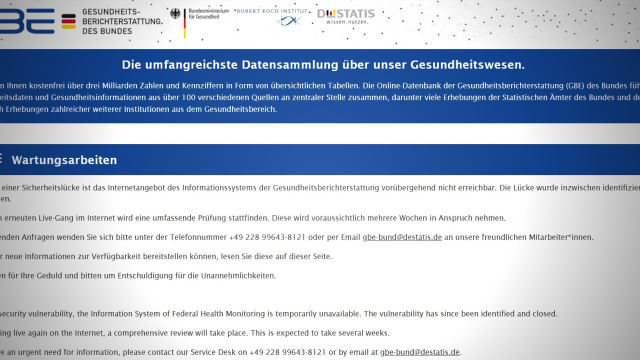The height and width of the screenshot is (360, 640).
Task: Click the German flag stripes icon
Action: coord(69,22)
